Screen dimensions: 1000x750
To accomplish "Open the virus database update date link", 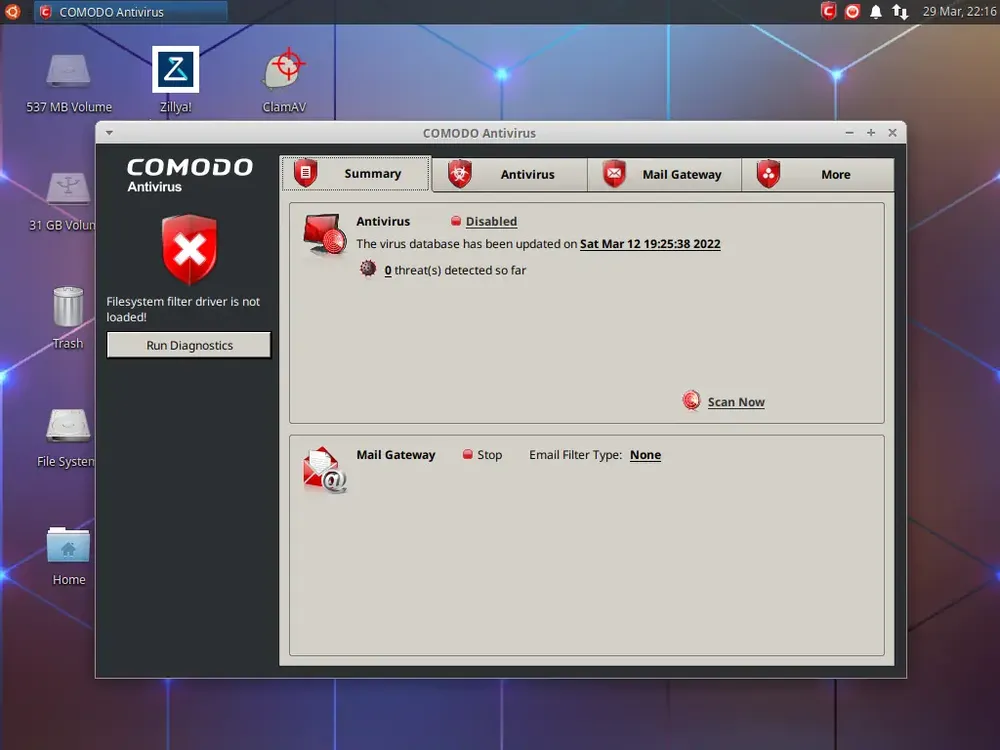I will [650, 244].
